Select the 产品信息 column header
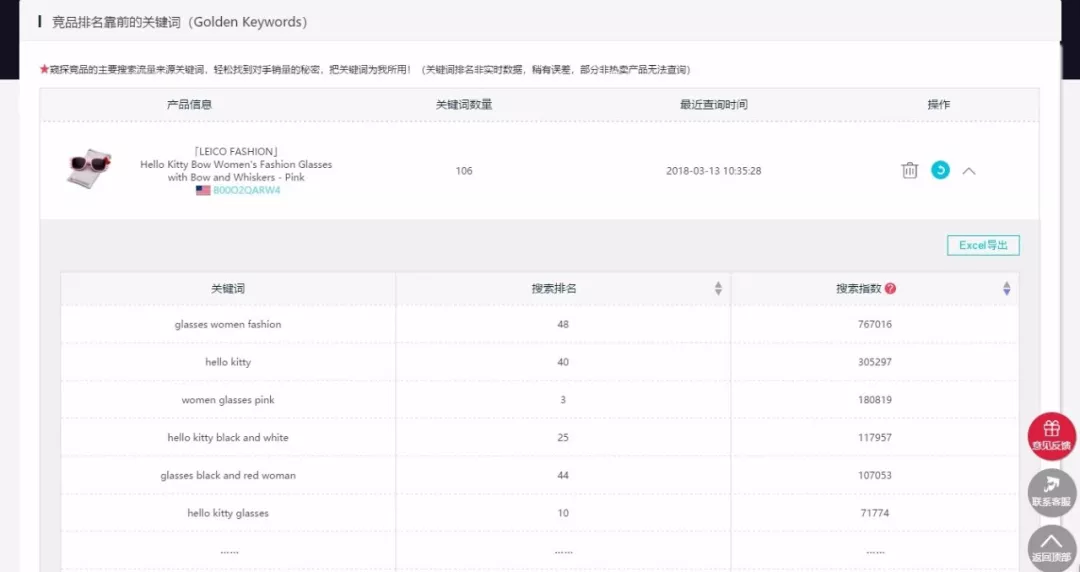The width and height of the screenshot is (1080, 572). (189, 105)
